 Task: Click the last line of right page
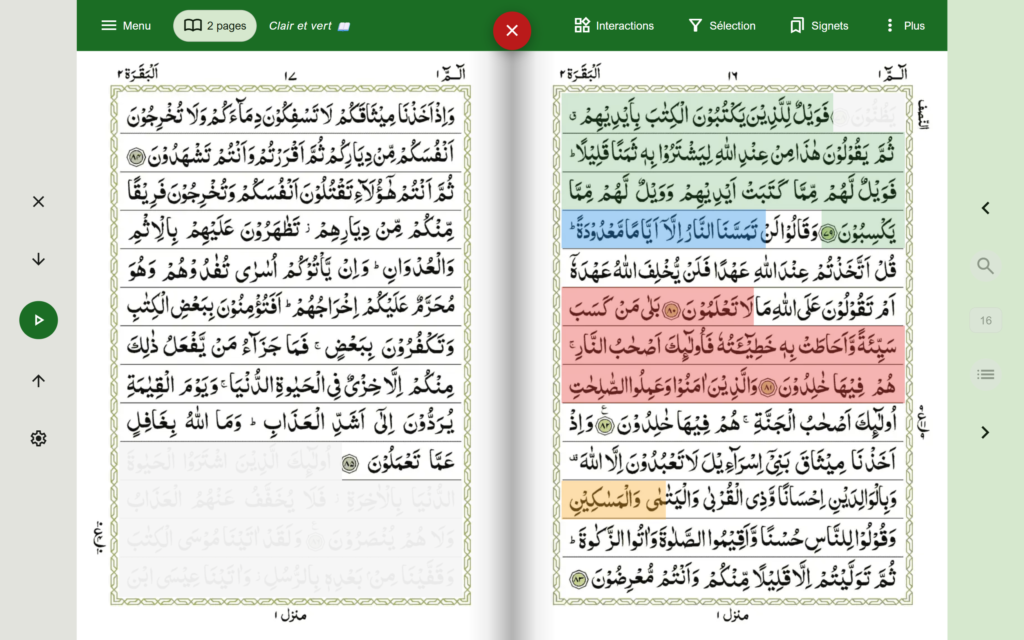coord(733,577)
